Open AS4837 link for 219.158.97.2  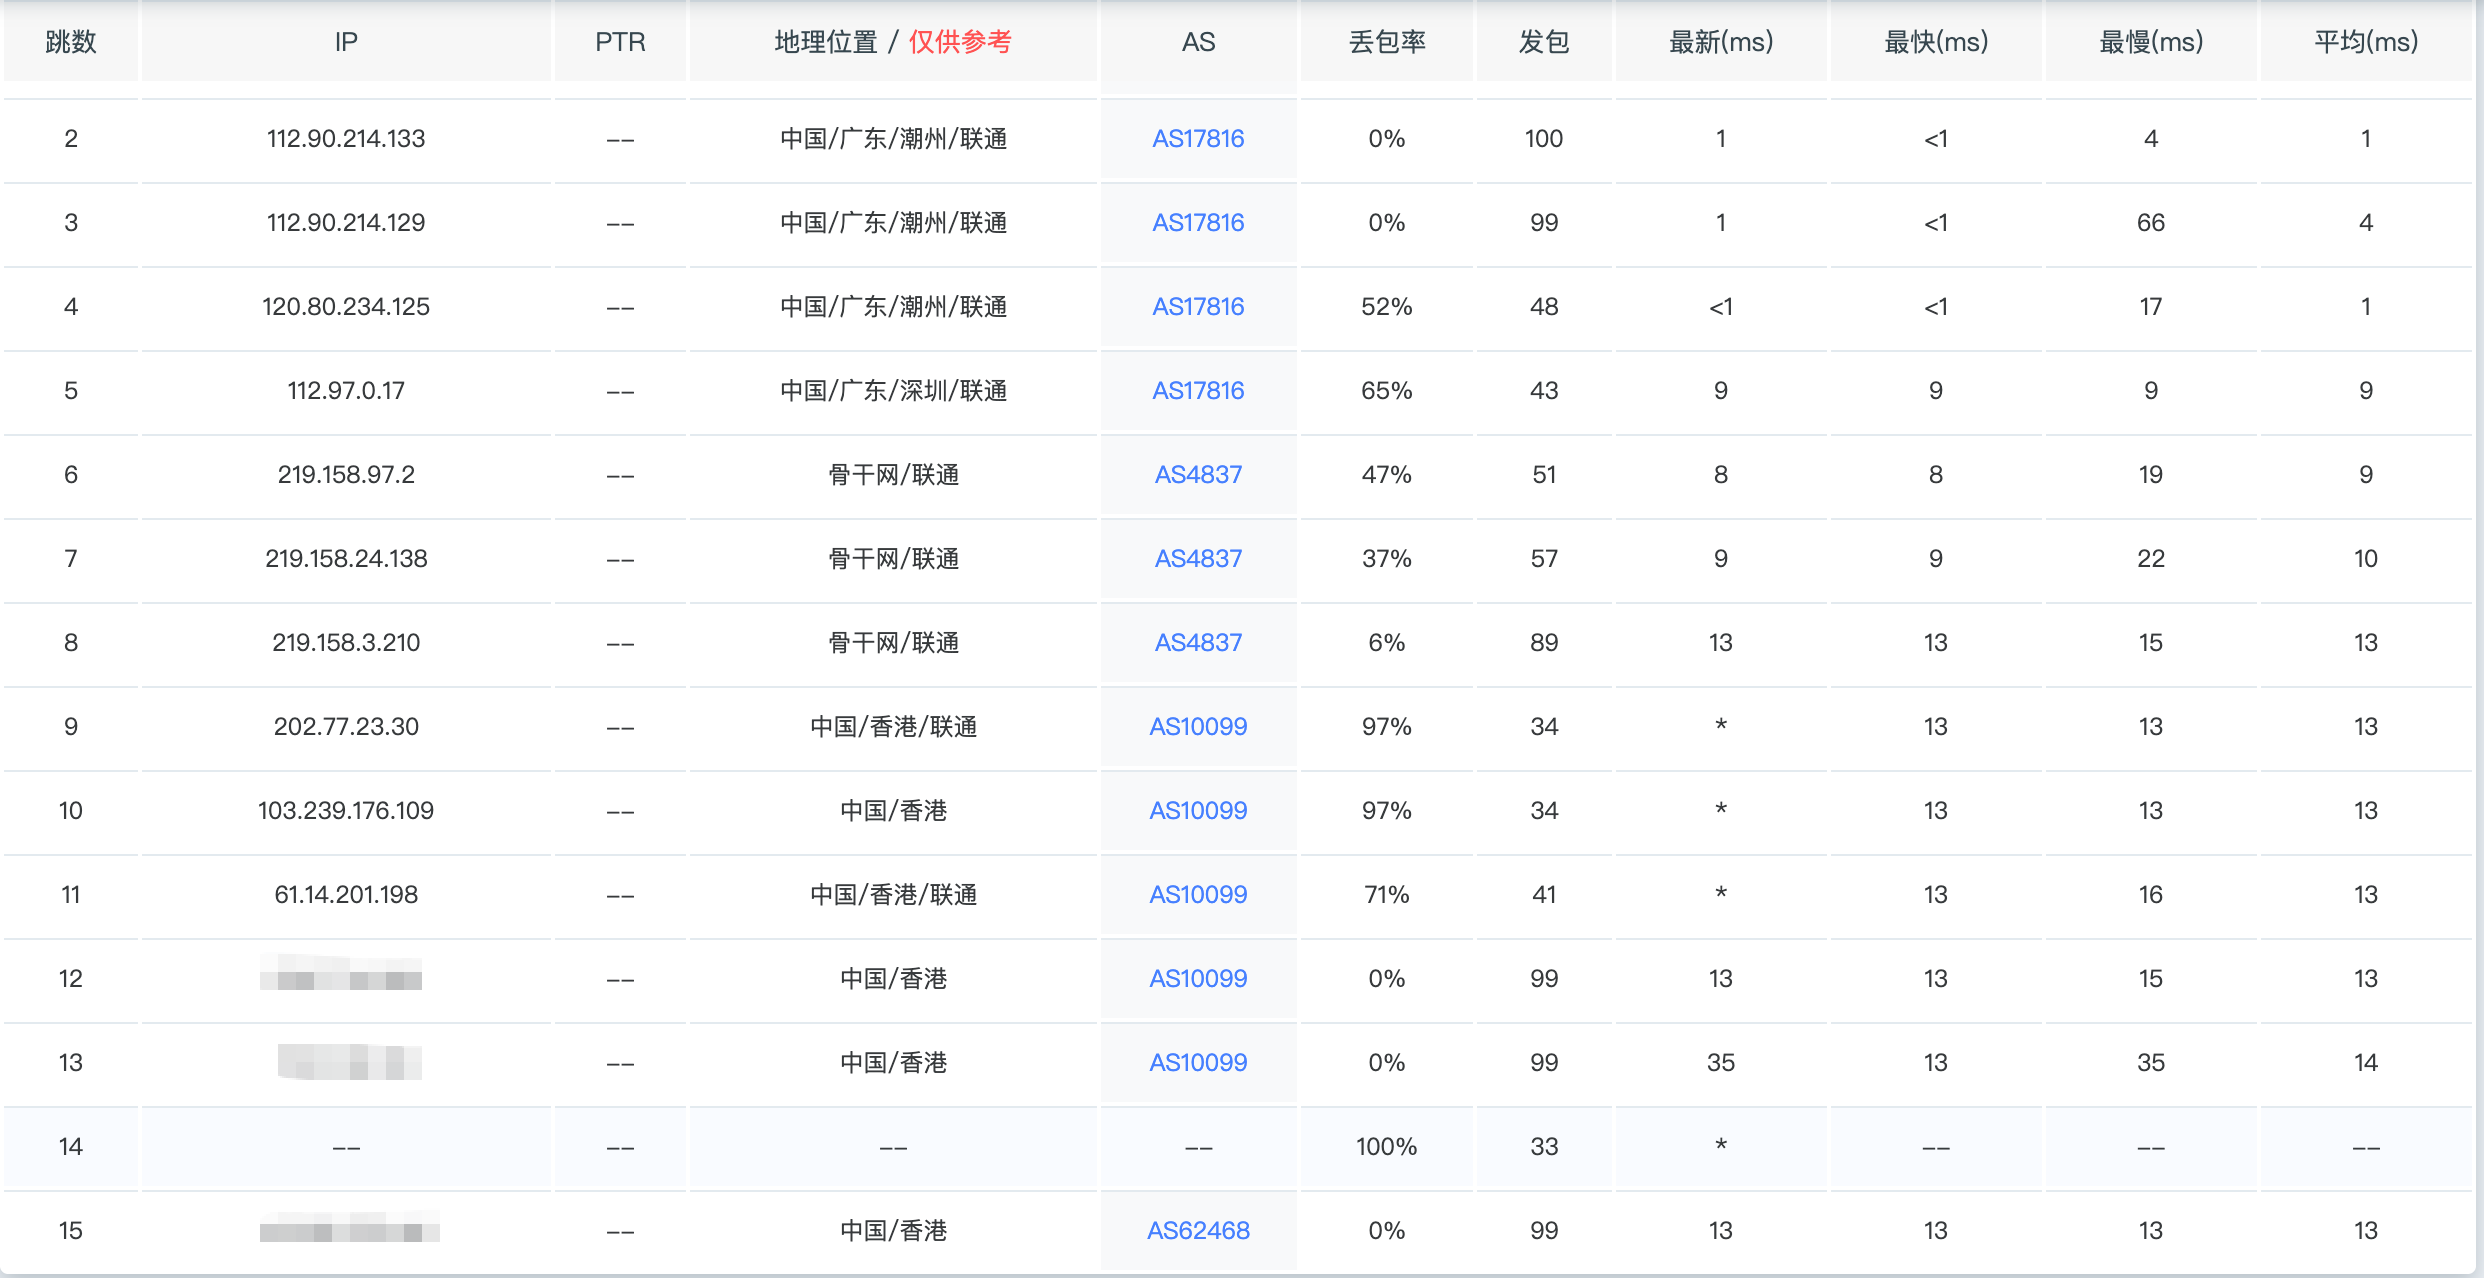(1198, 475)
